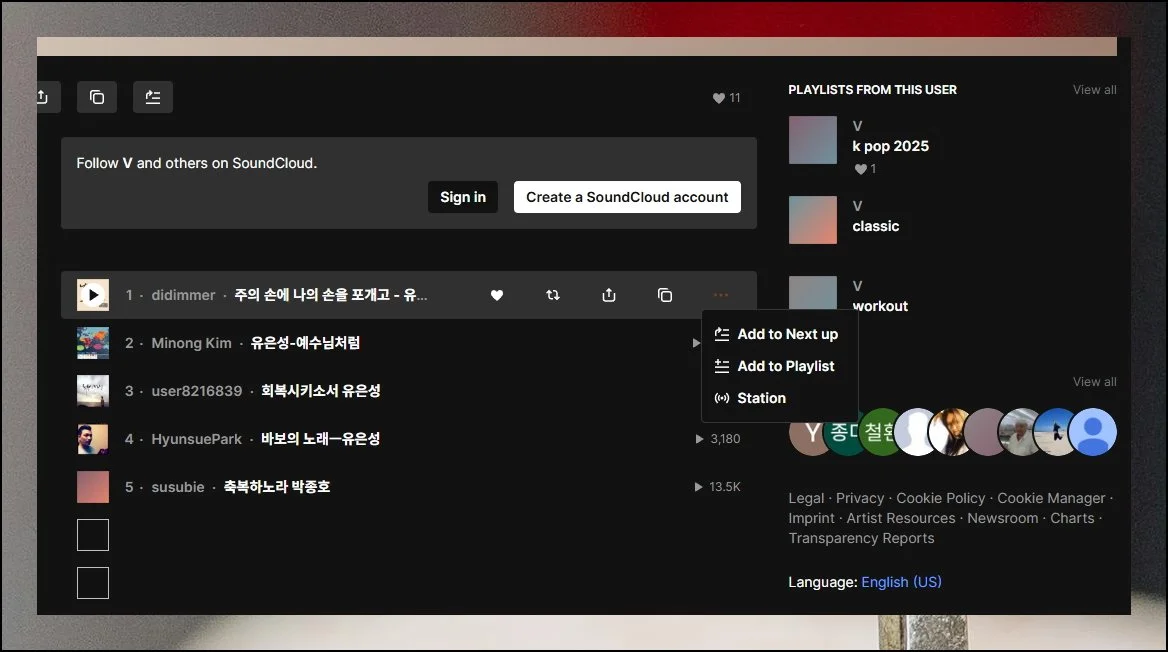Click k pop 2025 playlist artwork

click(813, 140)
